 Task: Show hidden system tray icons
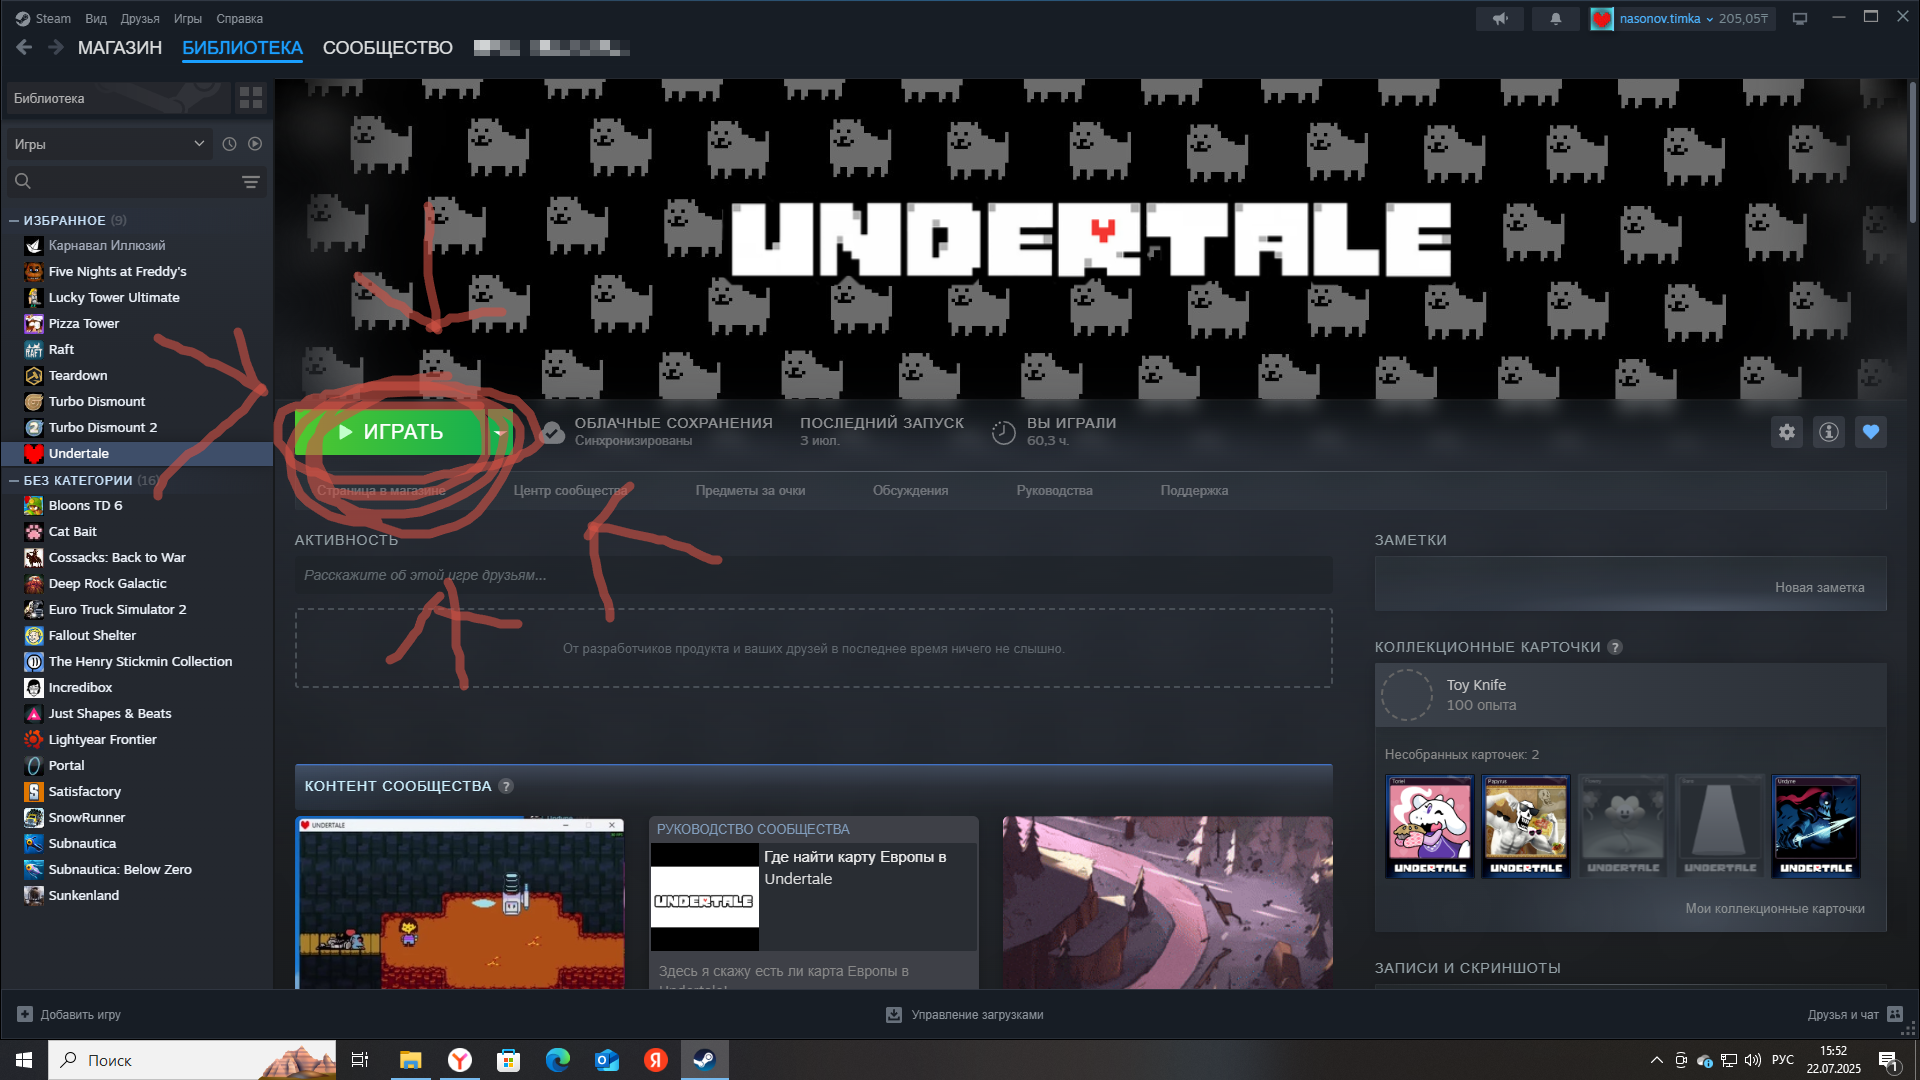[x=1656, y=1060]
